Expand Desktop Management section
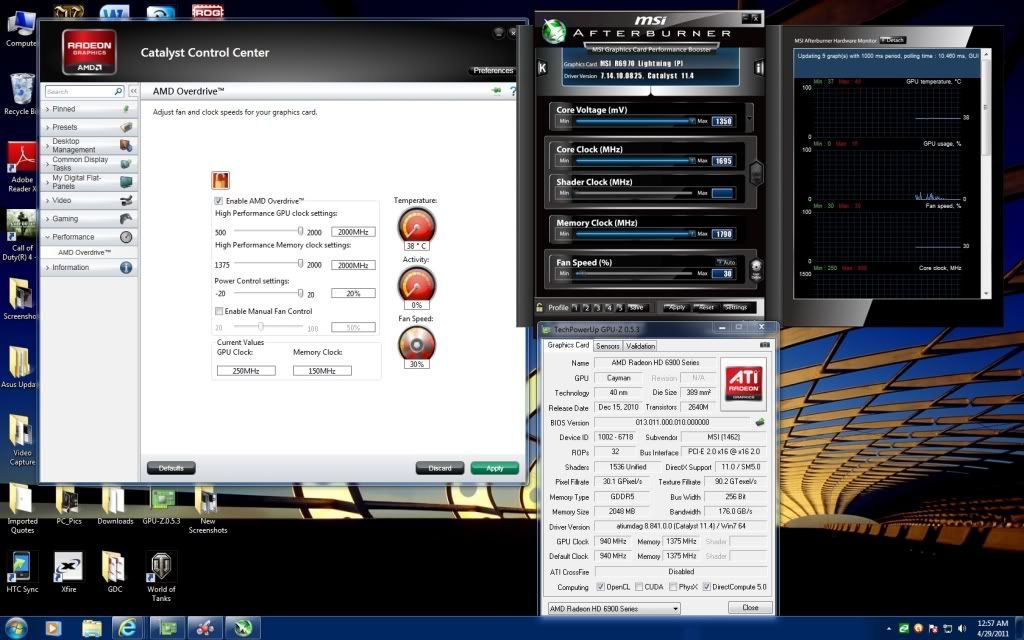The image size is (1024, 640). [89, 145]
